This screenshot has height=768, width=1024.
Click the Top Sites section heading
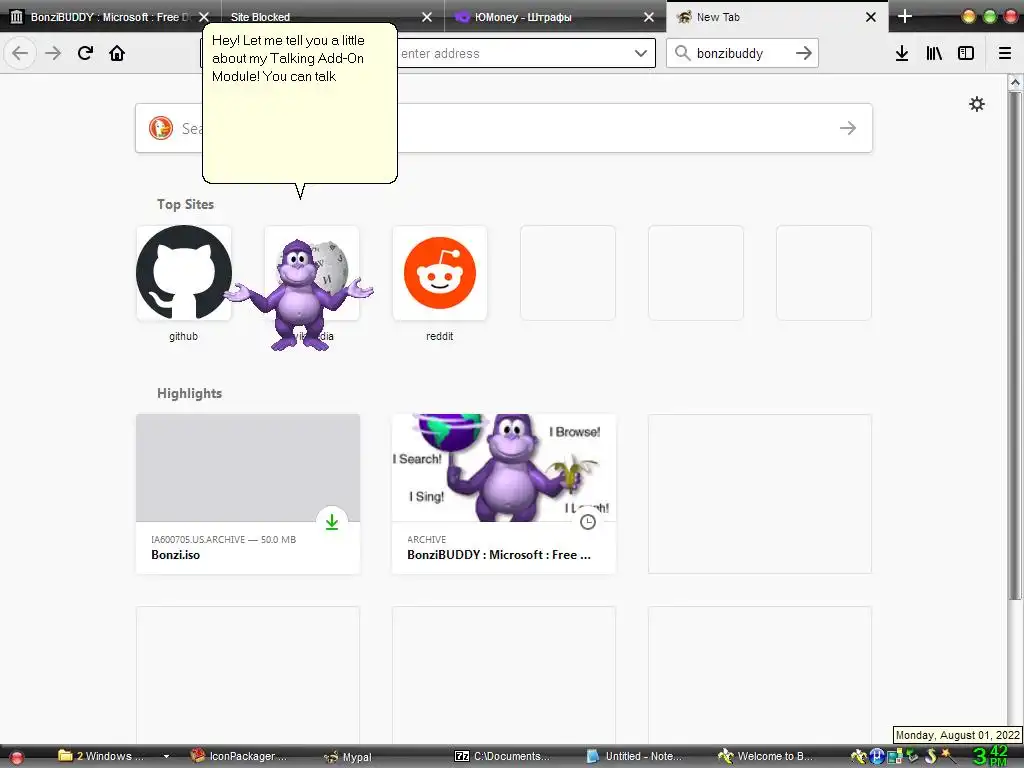185,204
